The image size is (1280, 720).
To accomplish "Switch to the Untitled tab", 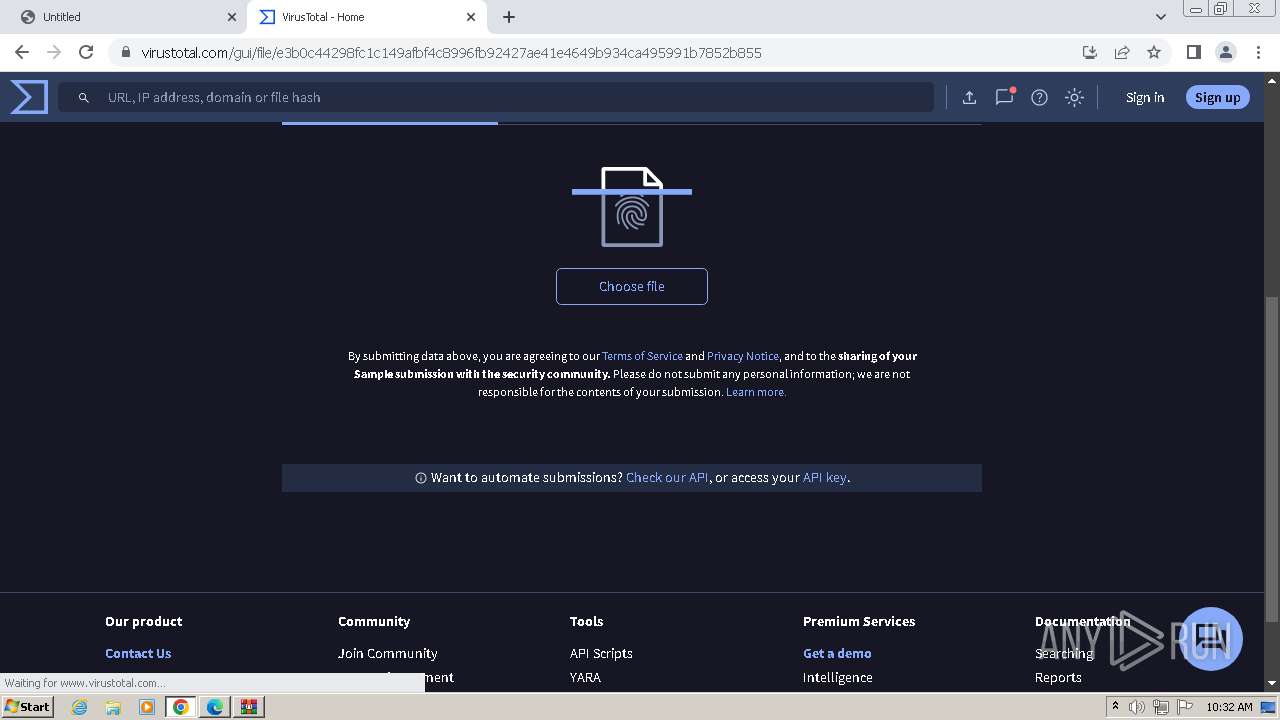I will (x=124, y=17).
